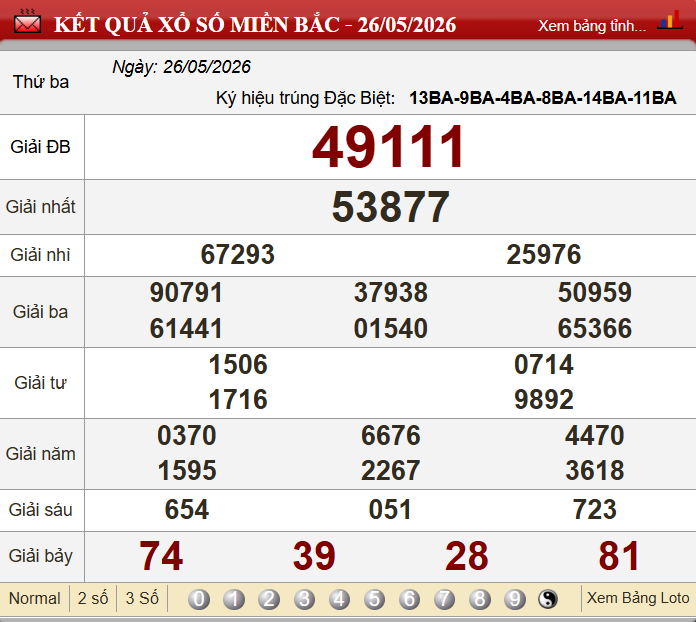Click the Giải ĐB row label
Image resolution: width=696 pixels, height=622 pixels.
coord(40,147)
